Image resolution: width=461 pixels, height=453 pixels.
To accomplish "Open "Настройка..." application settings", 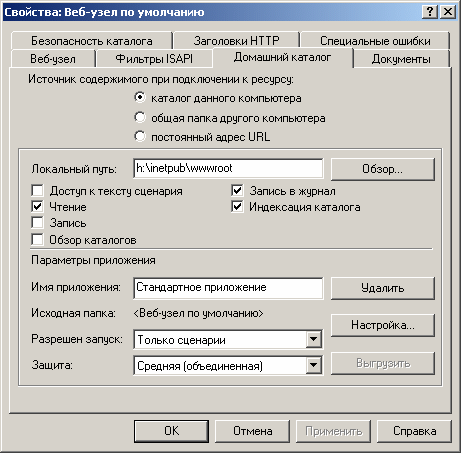I will click(383, 325).
